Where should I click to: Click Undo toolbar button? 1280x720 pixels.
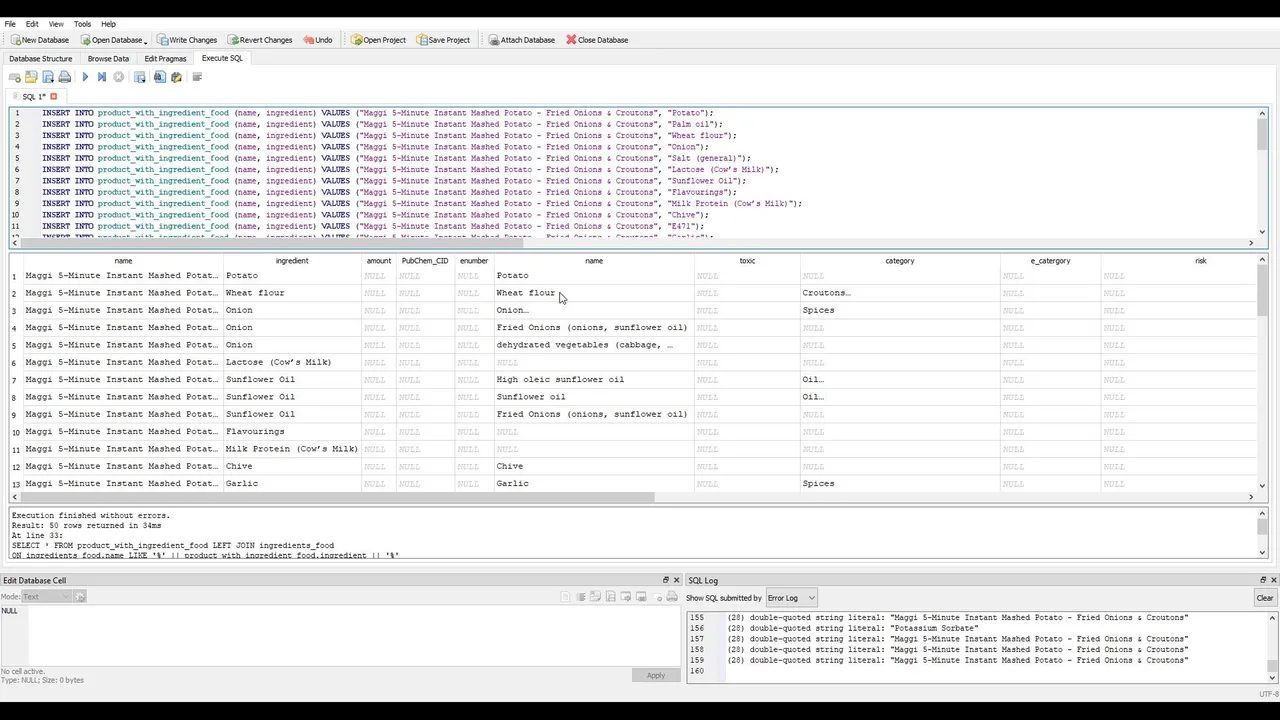pyautogui.click(x=317, y=40)
